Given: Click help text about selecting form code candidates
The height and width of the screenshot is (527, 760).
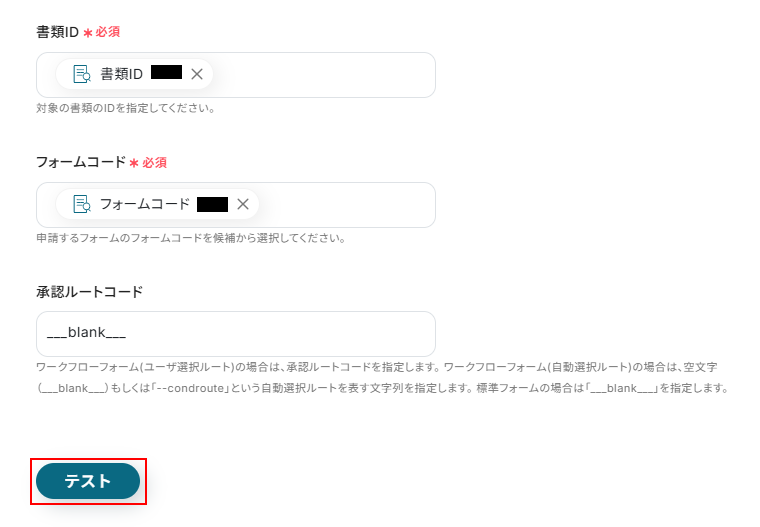Looking at the screenshot, I should coord(191,238).
